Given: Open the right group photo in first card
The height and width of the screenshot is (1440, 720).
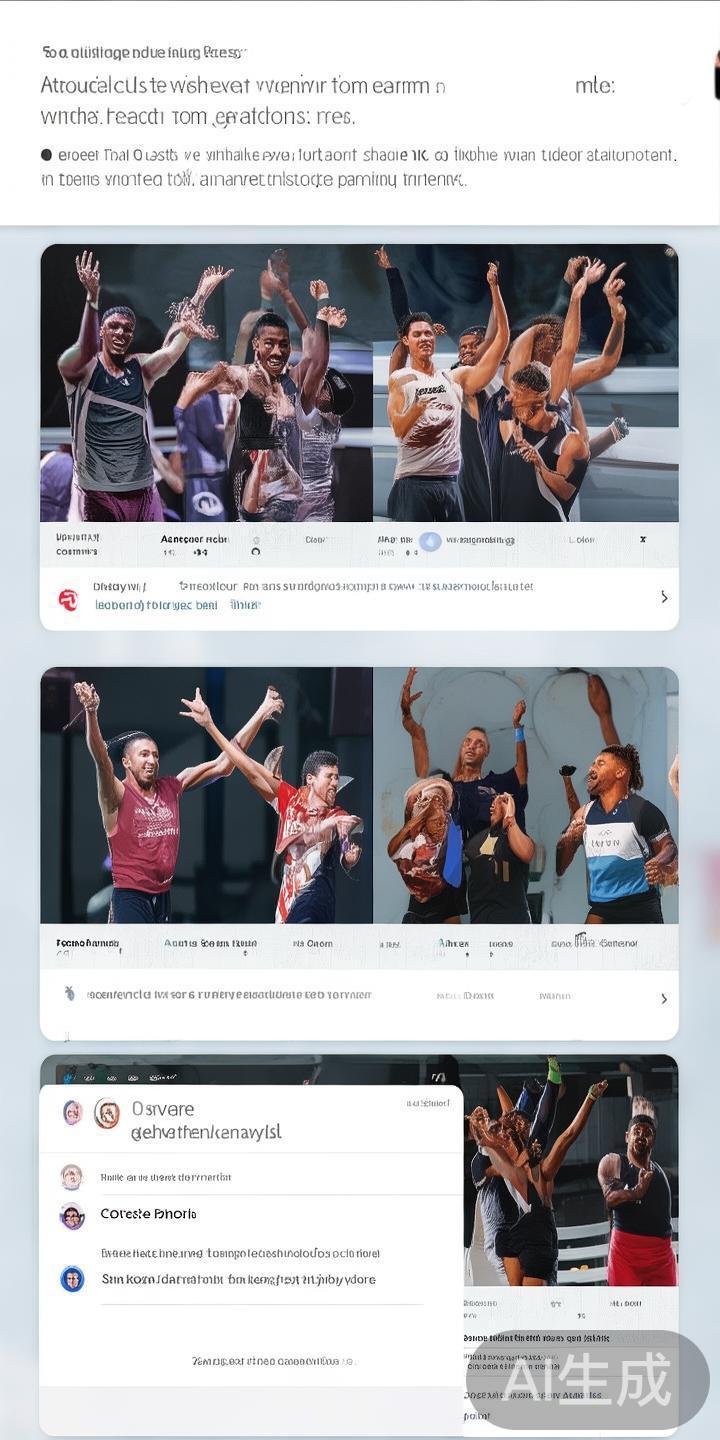Looking at the screenshot, I should (x=526, y=383).
